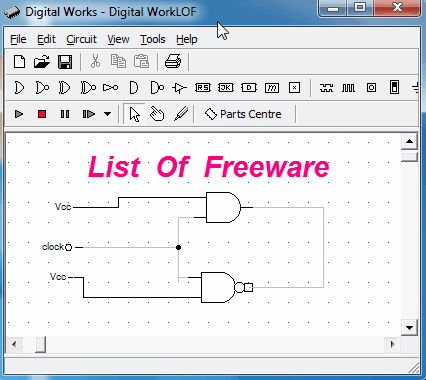This screenshot has height=380, width=426.
Task: Select the clock pulse generator tool
Action: (348, 88)
